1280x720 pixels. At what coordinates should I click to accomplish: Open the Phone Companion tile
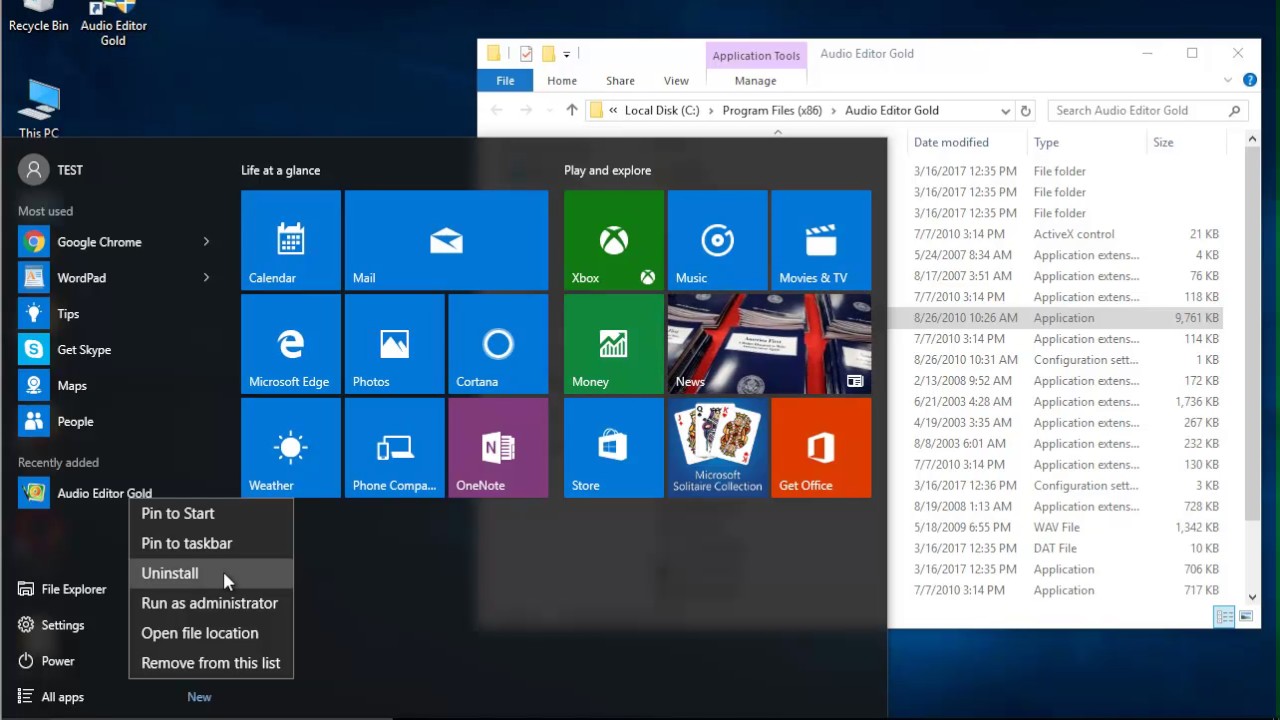395,448
